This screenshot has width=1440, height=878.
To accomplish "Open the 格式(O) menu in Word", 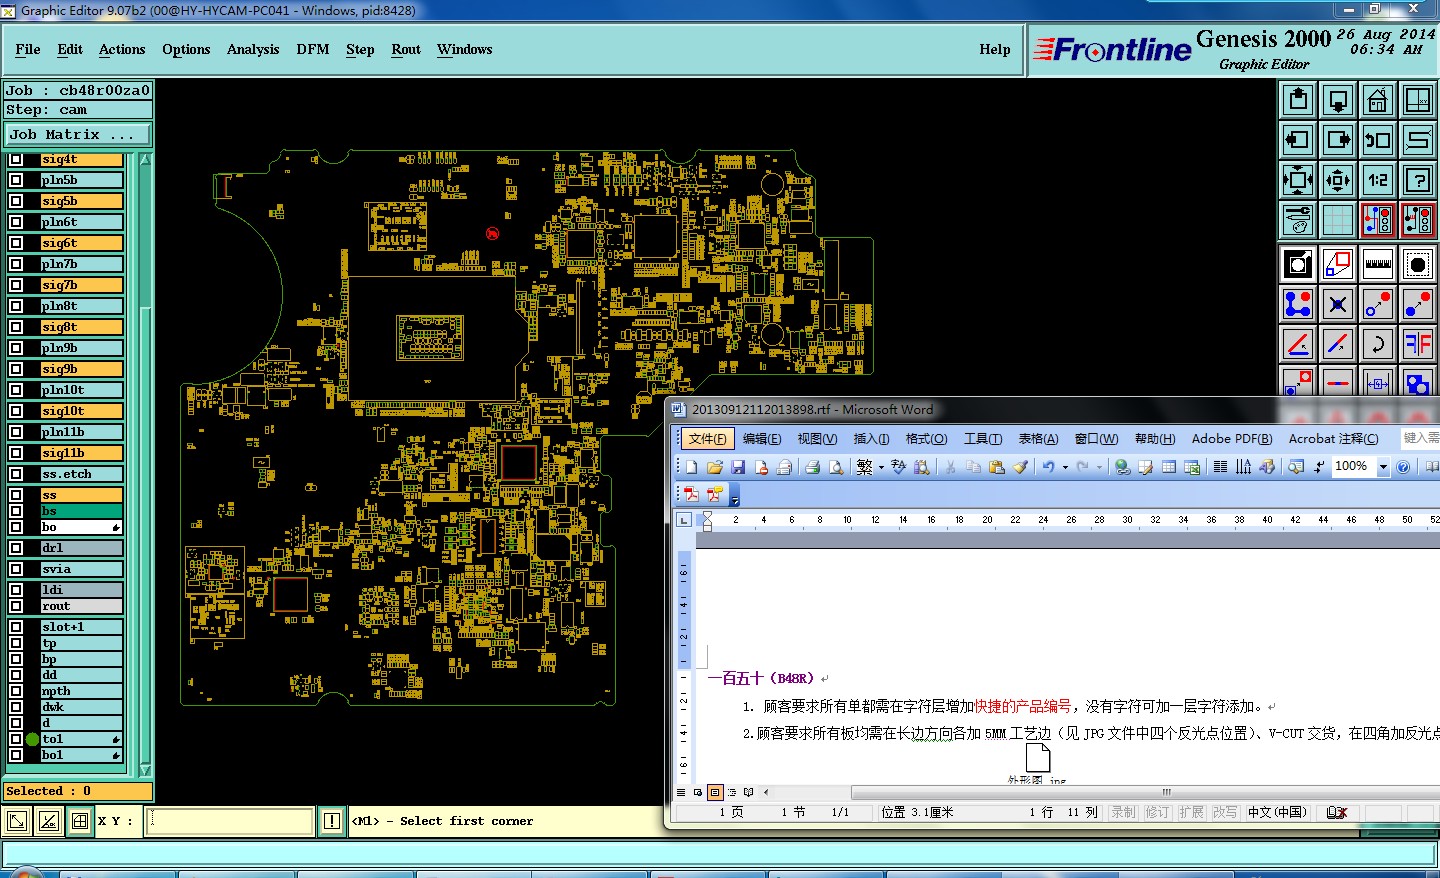I will click(926, 439).
